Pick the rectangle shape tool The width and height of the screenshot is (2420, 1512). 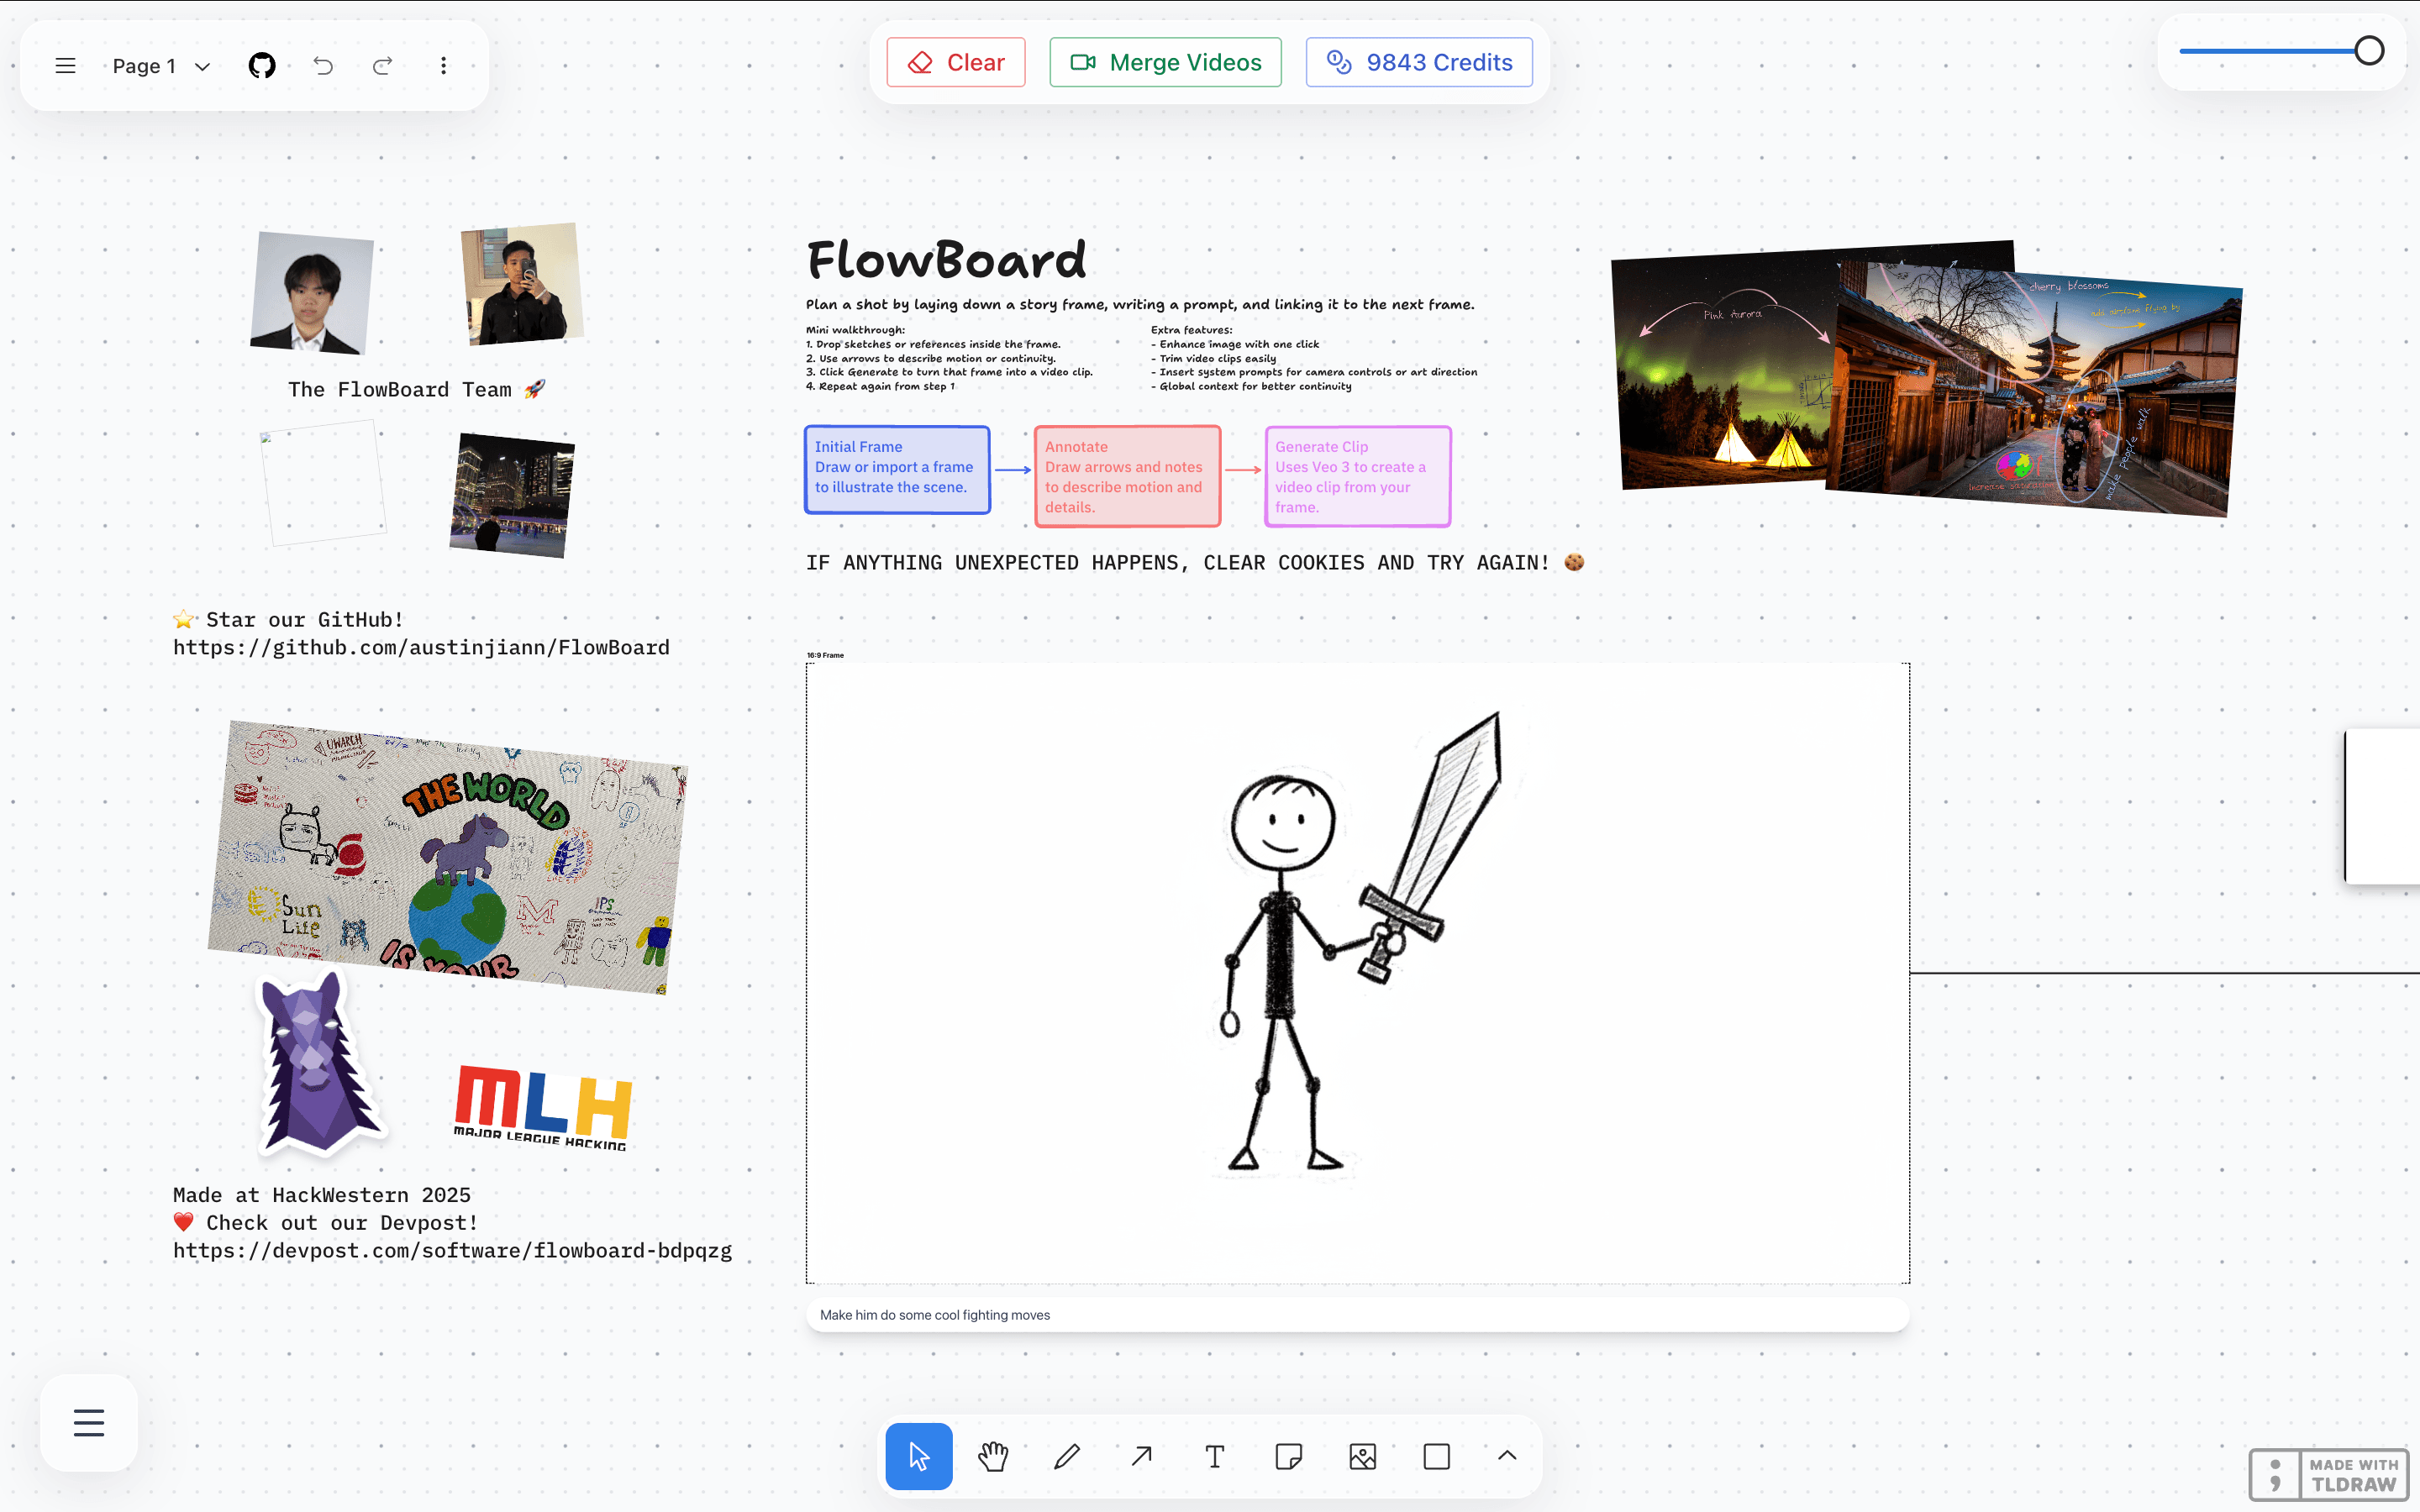pyautogui.click(x=1436, y=1456)
